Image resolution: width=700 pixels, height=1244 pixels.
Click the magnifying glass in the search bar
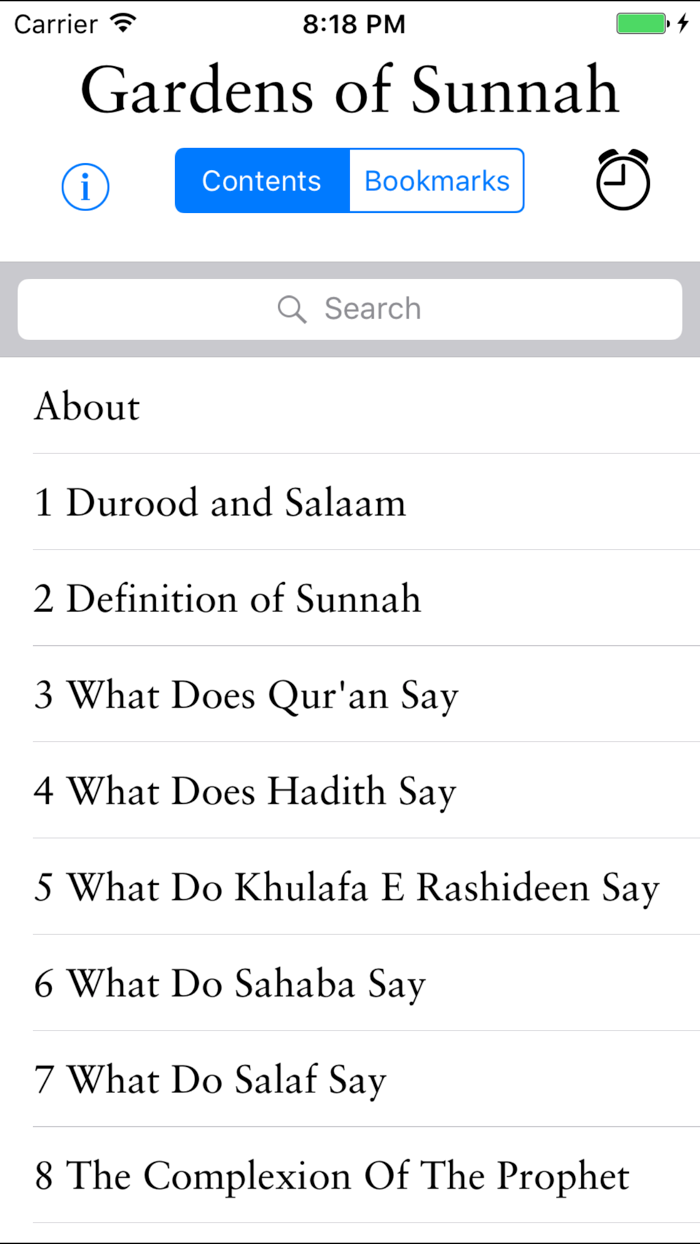tap(291, 308)
